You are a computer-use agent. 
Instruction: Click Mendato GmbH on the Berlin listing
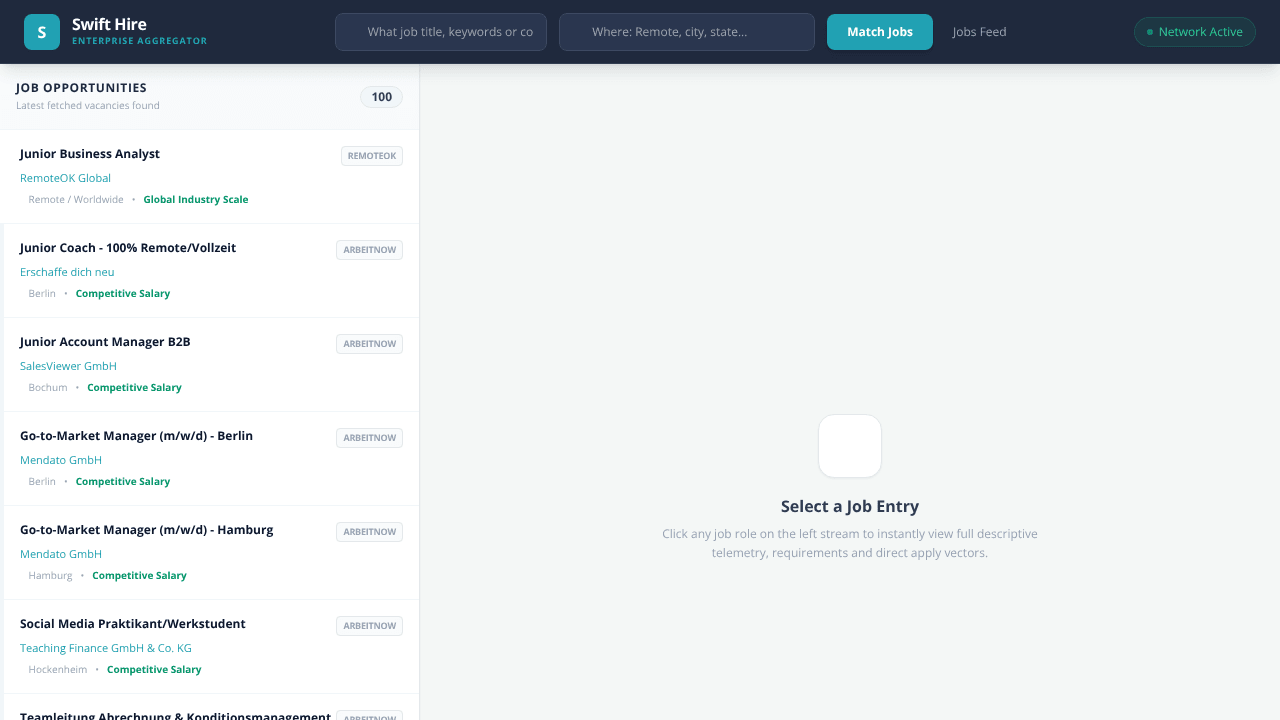[x=61, y=460]
